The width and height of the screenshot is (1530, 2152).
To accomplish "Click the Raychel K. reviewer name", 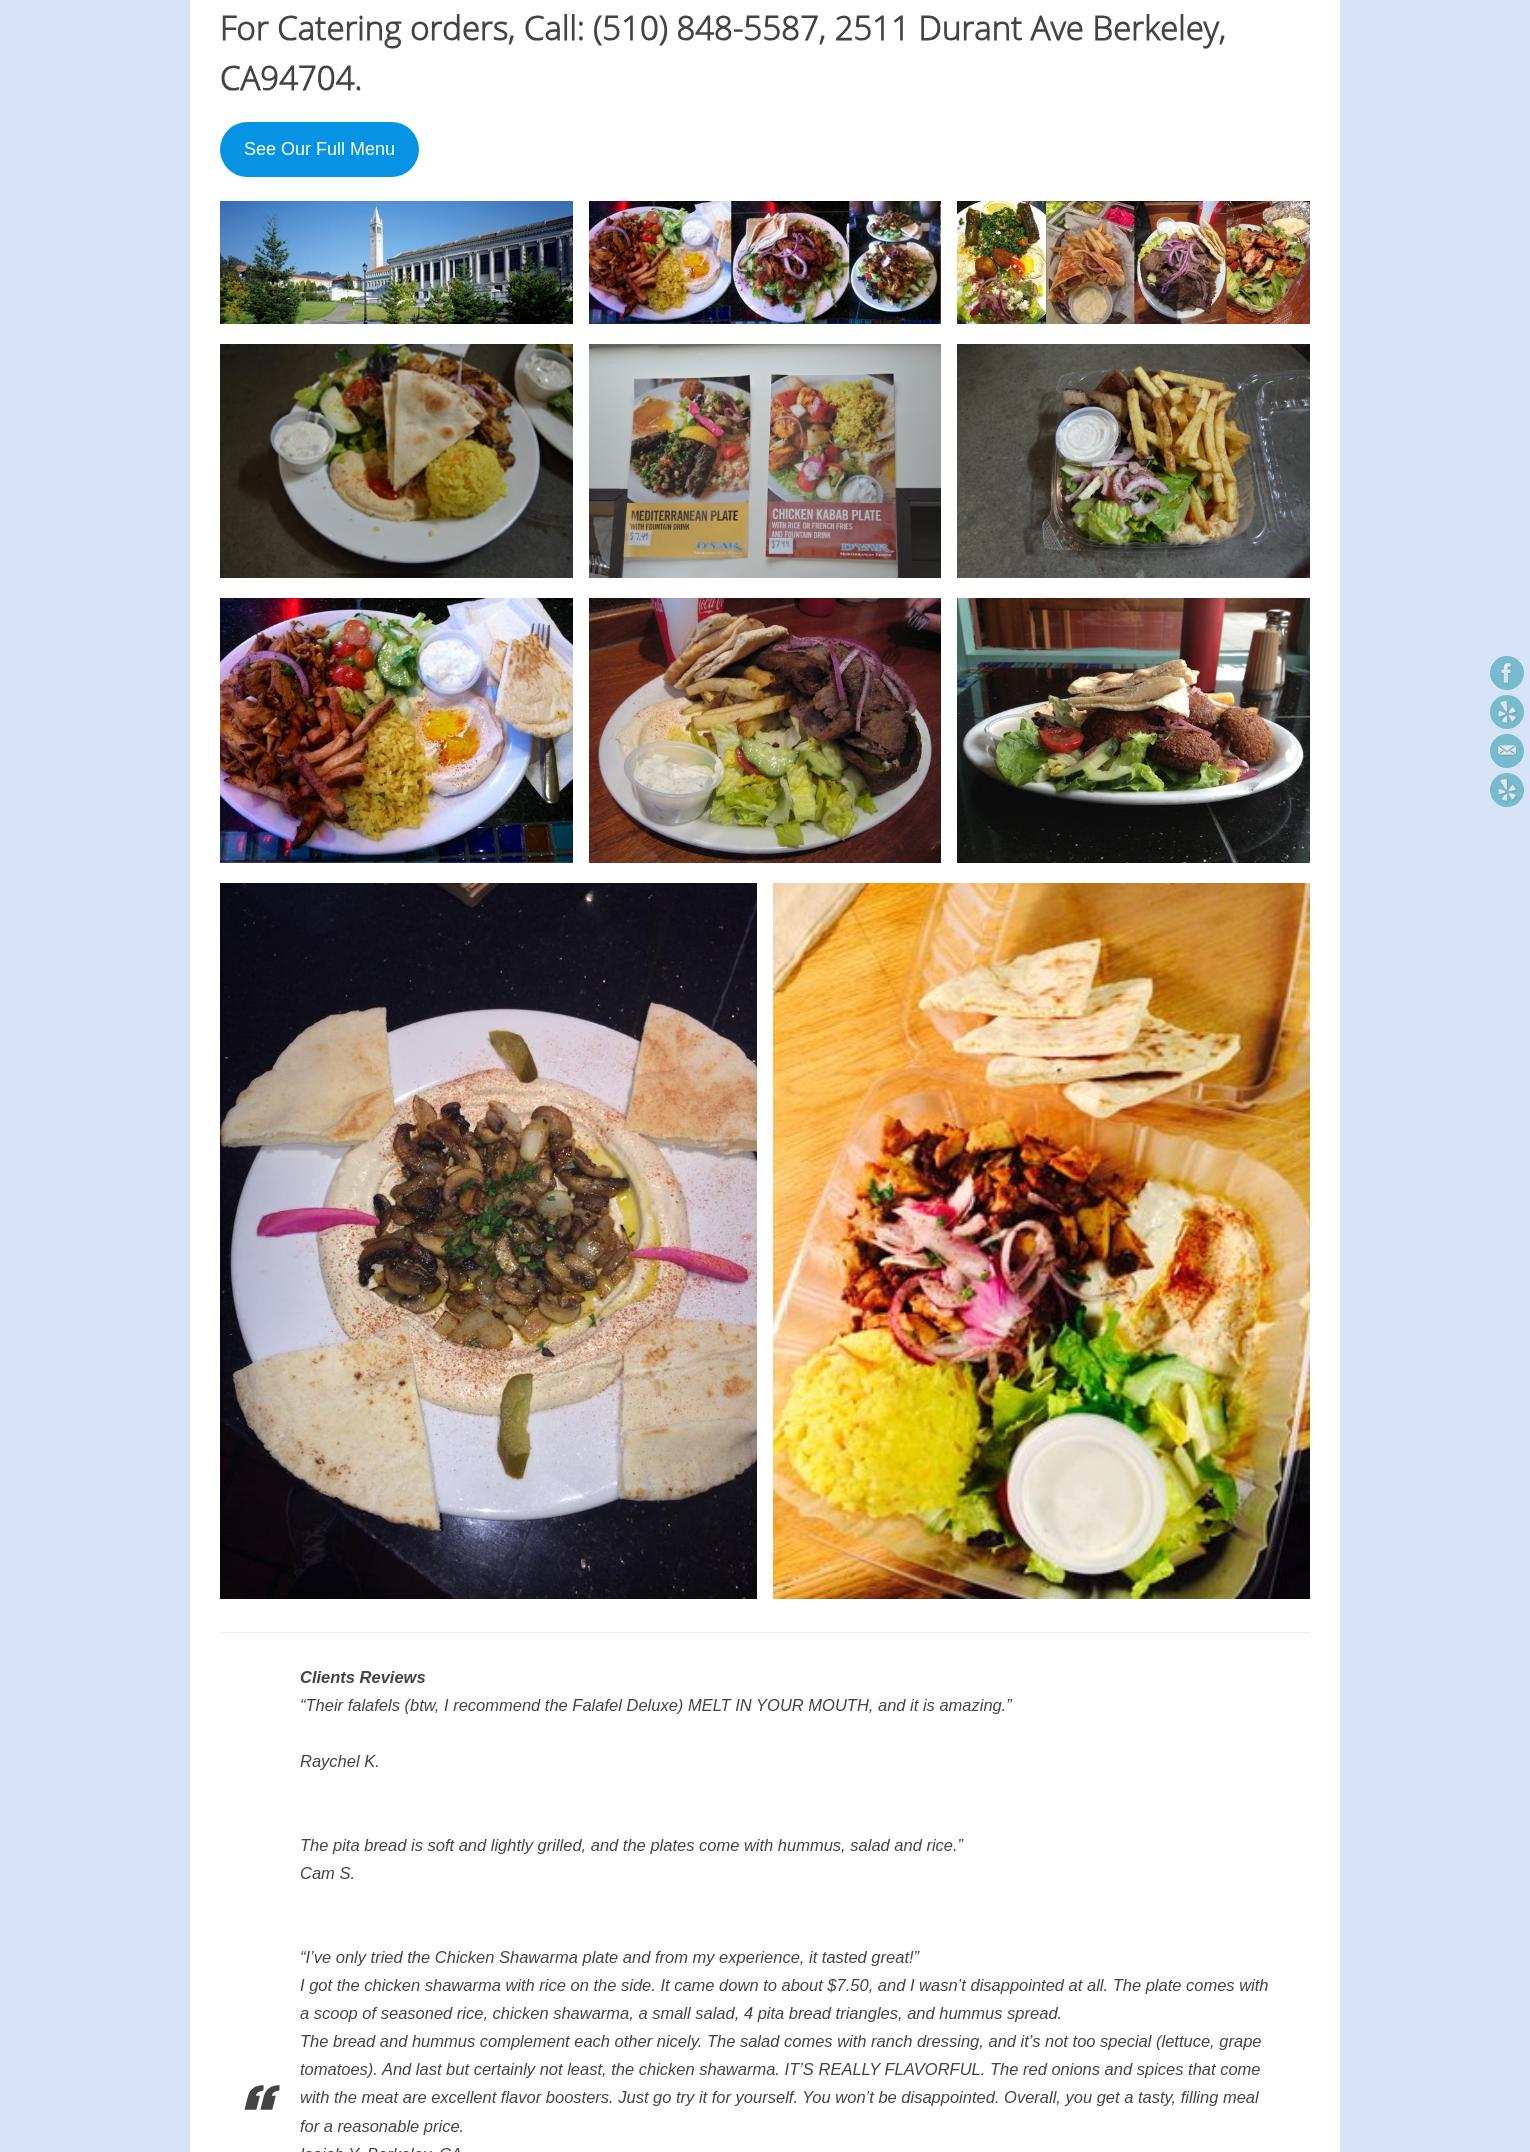I will click(x=339, y=1761).
